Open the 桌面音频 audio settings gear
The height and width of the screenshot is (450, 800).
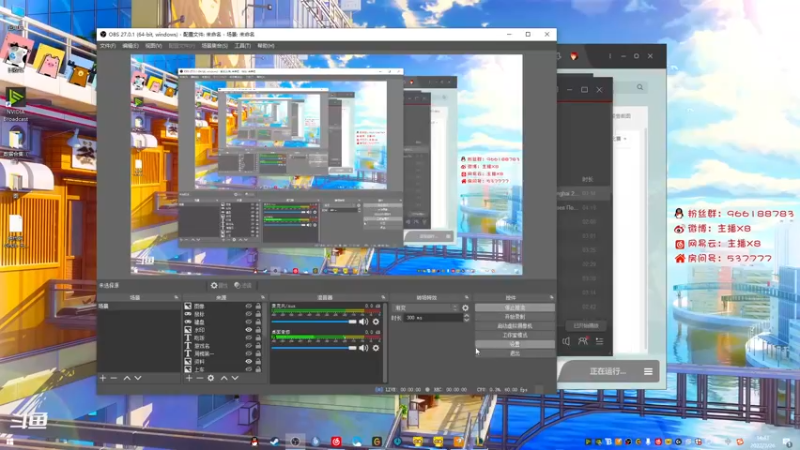click(x=376, y=348)
